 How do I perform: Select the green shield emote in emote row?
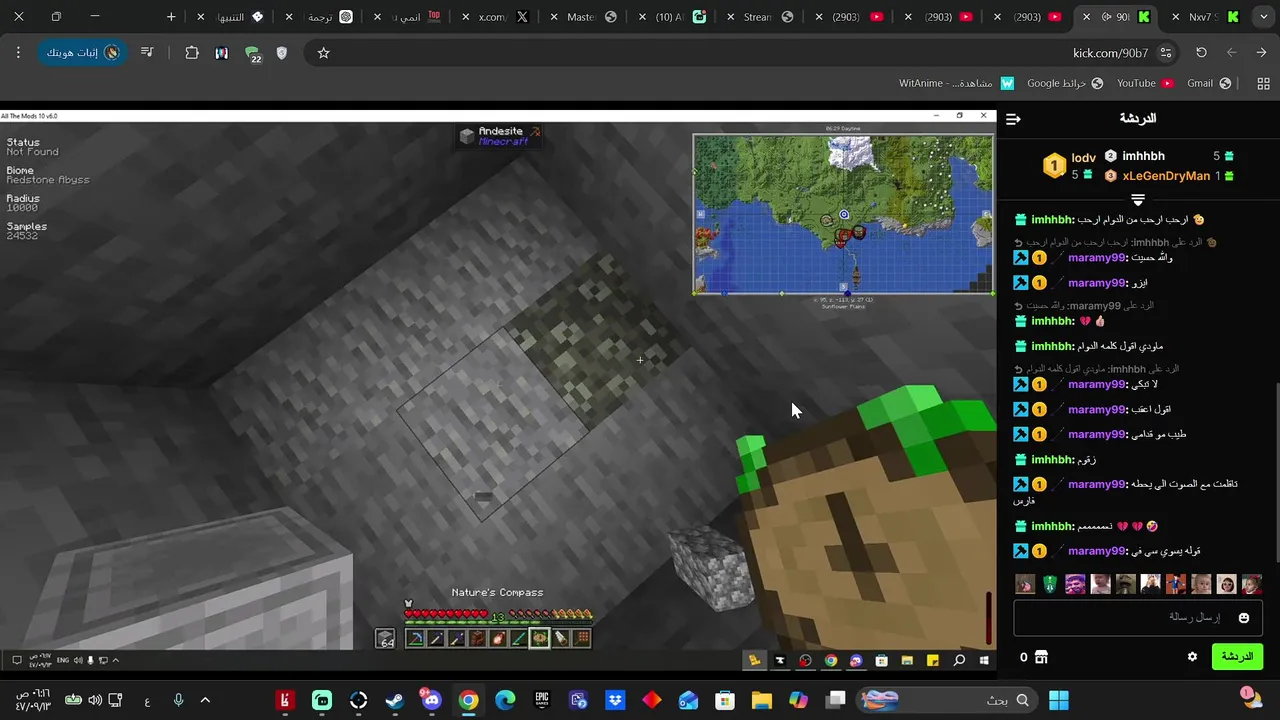pos(1050,584)
